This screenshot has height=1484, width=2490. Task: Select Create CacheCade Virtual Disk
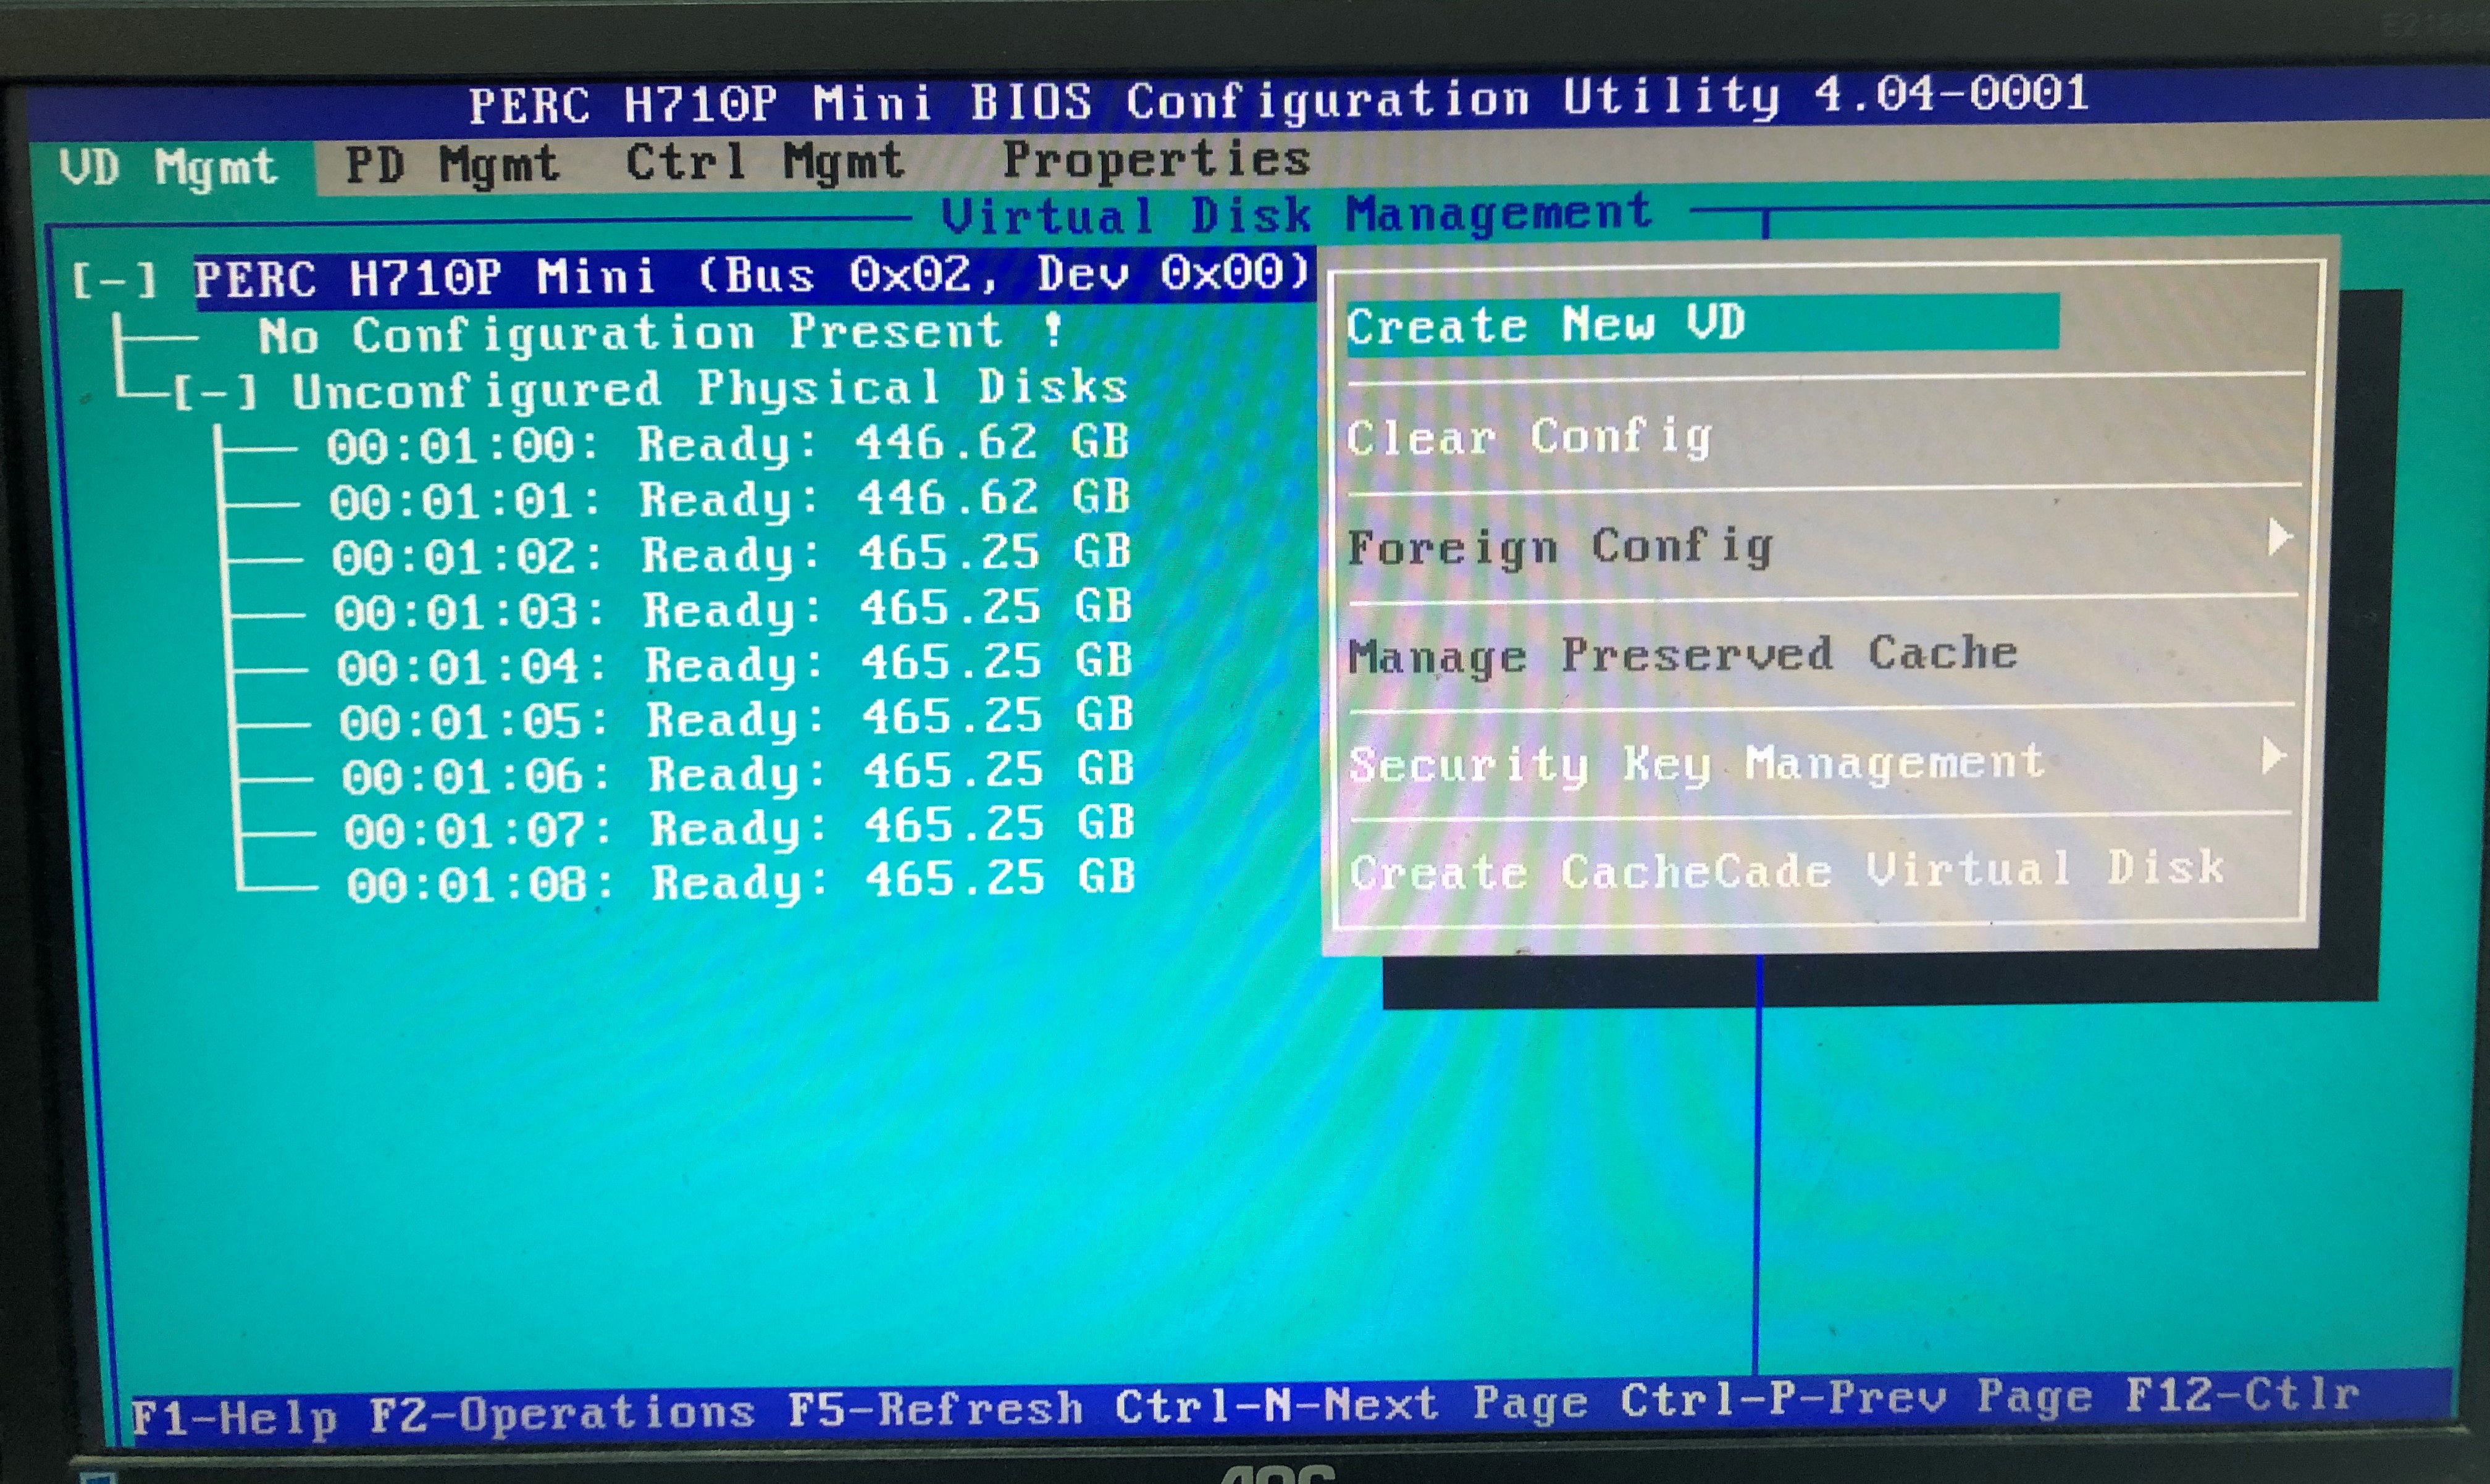[1787, 869]
